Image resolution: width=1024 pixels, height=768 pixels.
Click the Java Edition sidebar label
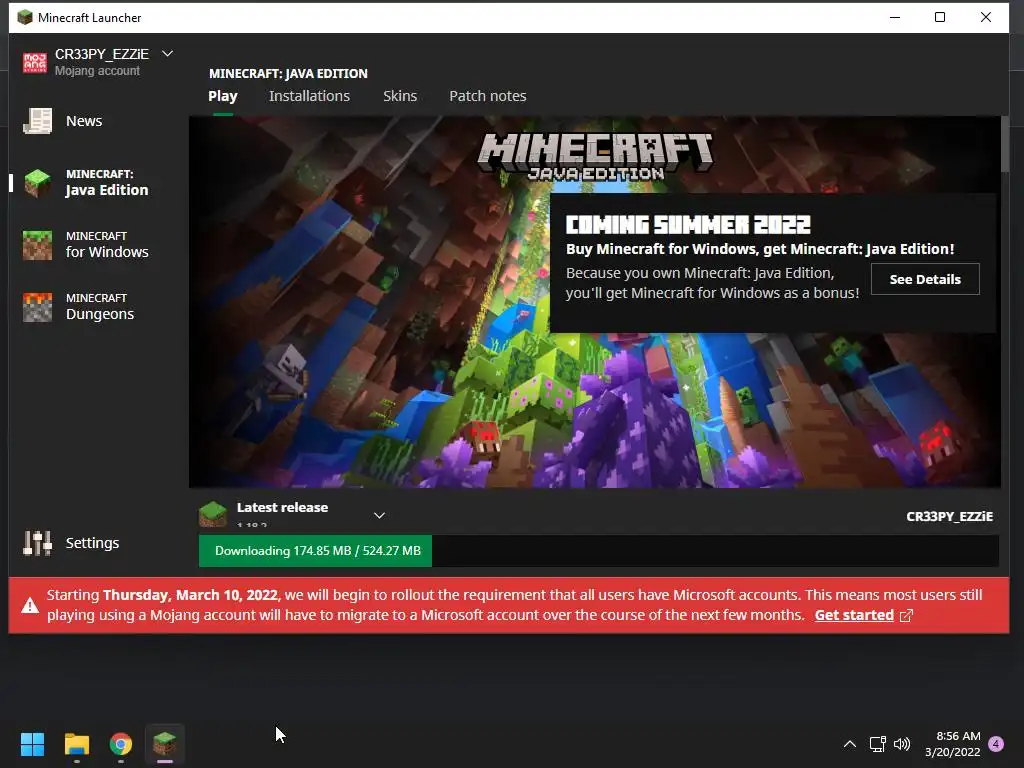[x=107, y=183]
